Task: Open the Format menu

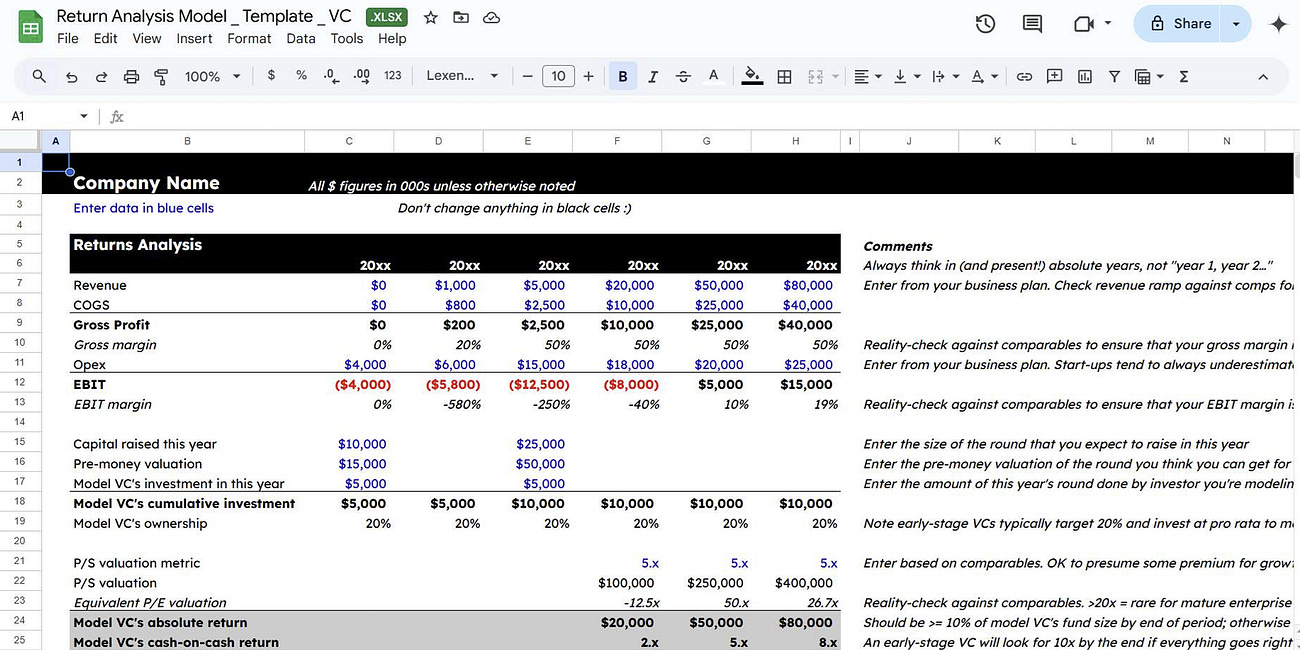Action: [x=249, y=38]
